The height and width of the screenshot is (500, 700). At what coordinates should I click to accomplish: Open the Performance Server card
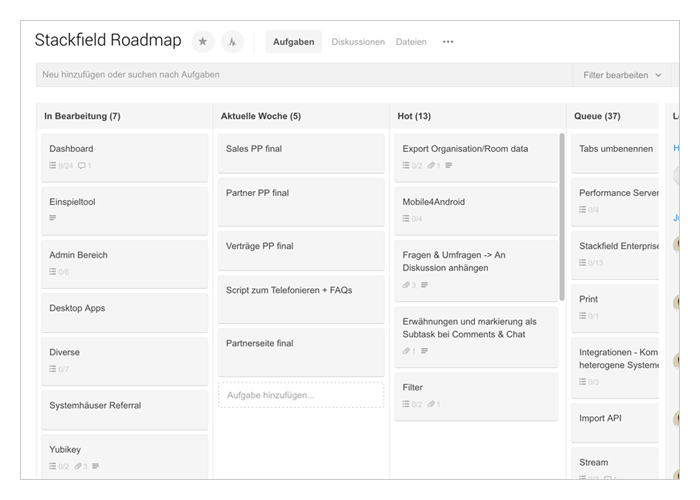coord(615,202)
